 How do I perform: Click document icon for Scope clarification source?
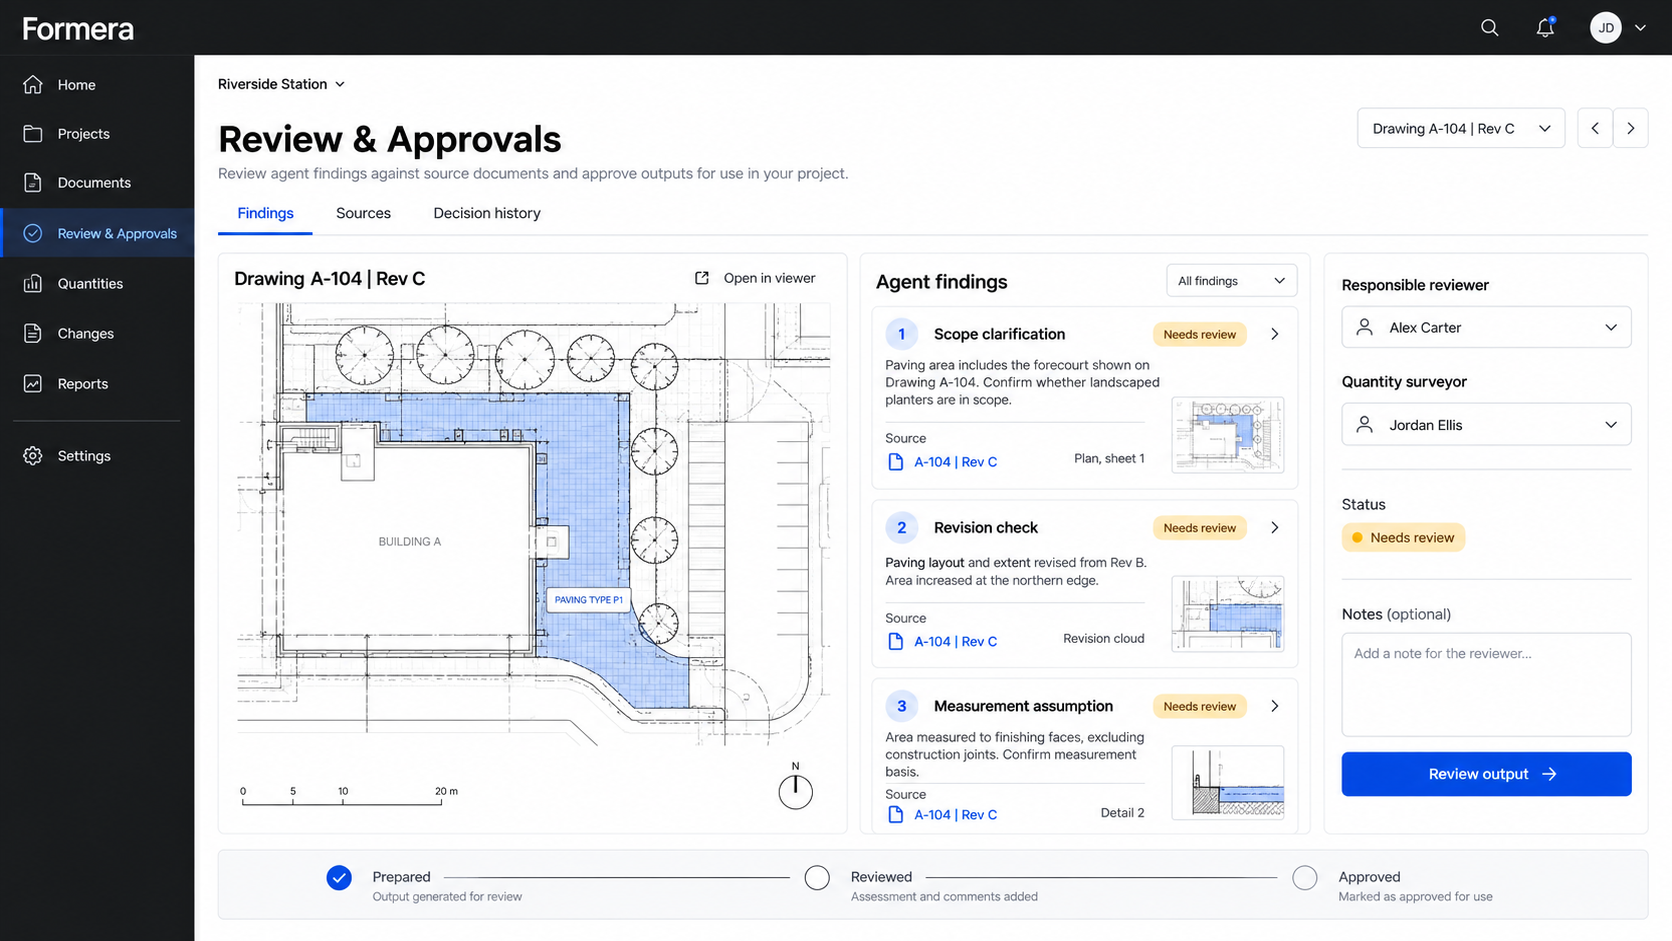(x=896, y=462)
